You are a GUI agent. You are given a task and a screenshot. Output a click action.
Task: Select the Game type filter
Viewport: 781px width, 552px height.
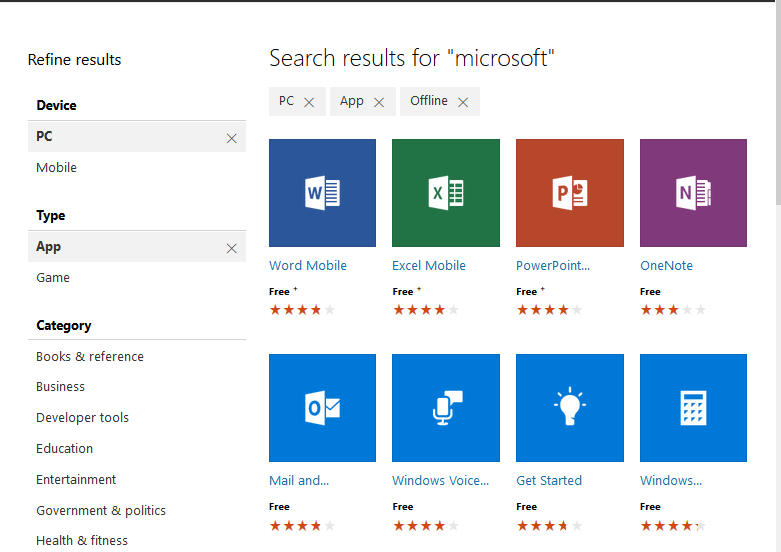53,277
